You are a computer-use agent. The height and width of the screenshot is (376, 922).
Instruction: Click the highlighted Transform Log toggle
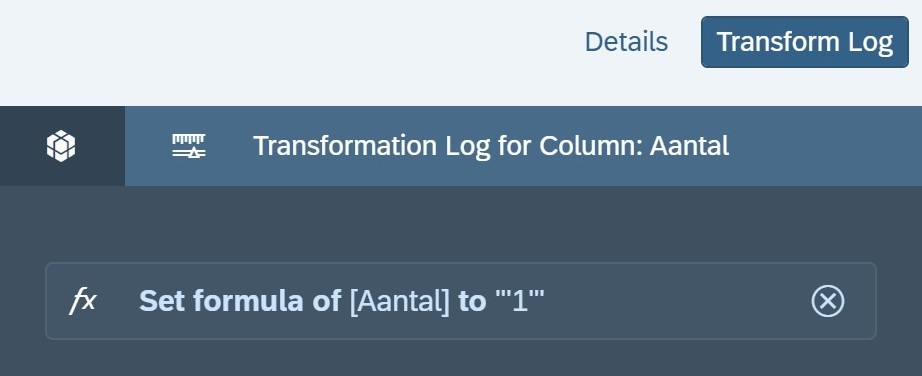[804, 42]
